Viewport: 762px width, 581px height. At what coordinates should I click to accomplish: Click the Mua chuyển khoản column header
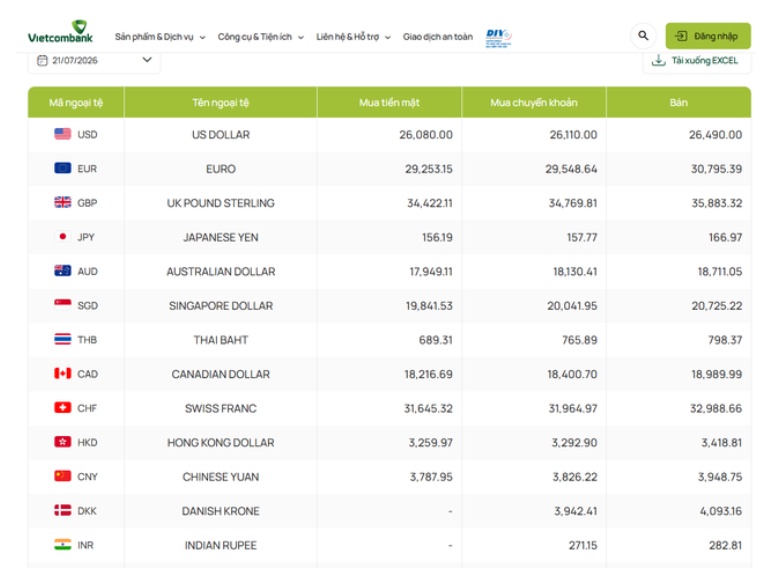534,103
